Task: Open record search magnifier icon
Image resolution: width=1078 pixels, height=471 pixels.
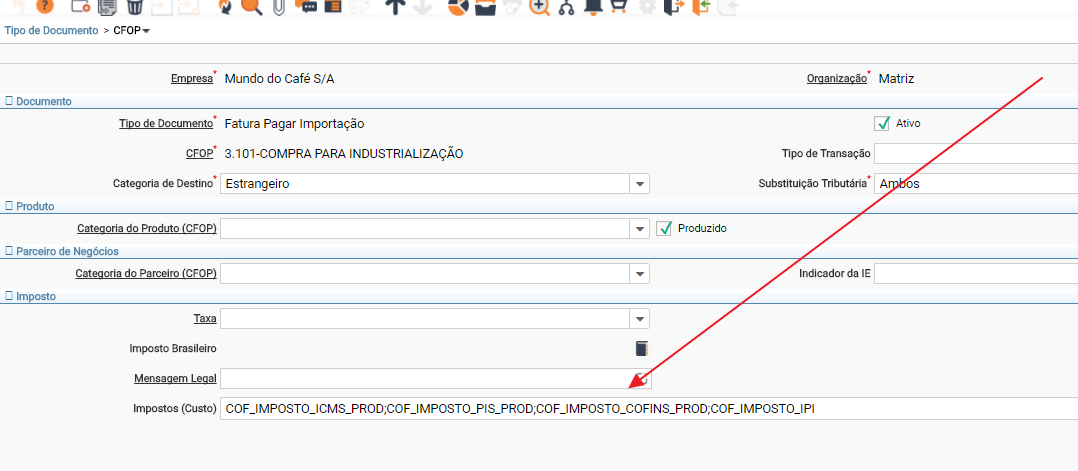Action: (x=252, y=6)
